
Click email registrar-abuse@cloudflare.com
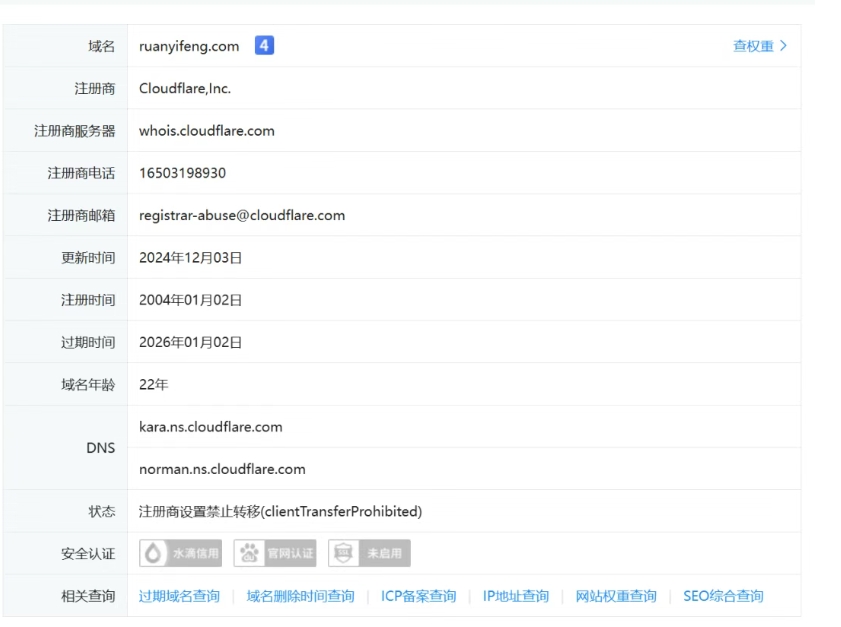(x=242, y=216)
